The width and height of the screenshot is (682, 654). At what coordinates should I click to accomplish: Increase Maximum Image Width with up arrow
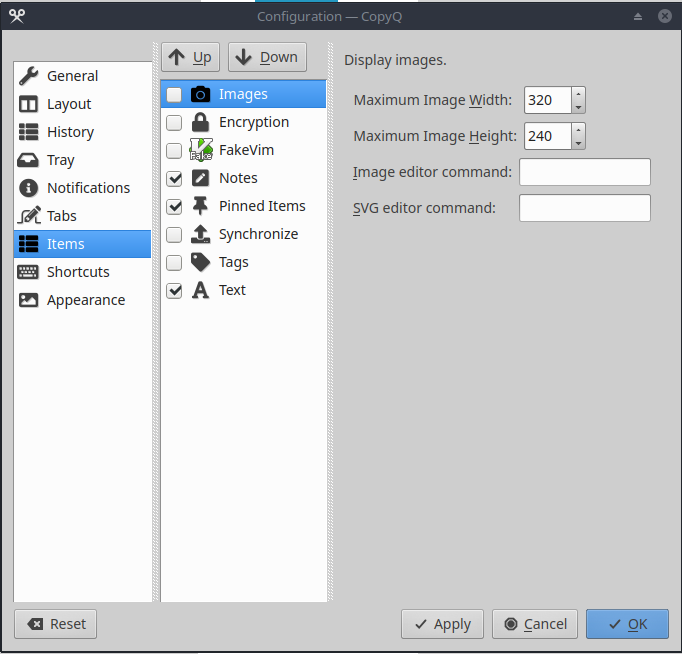coord(578,93)
